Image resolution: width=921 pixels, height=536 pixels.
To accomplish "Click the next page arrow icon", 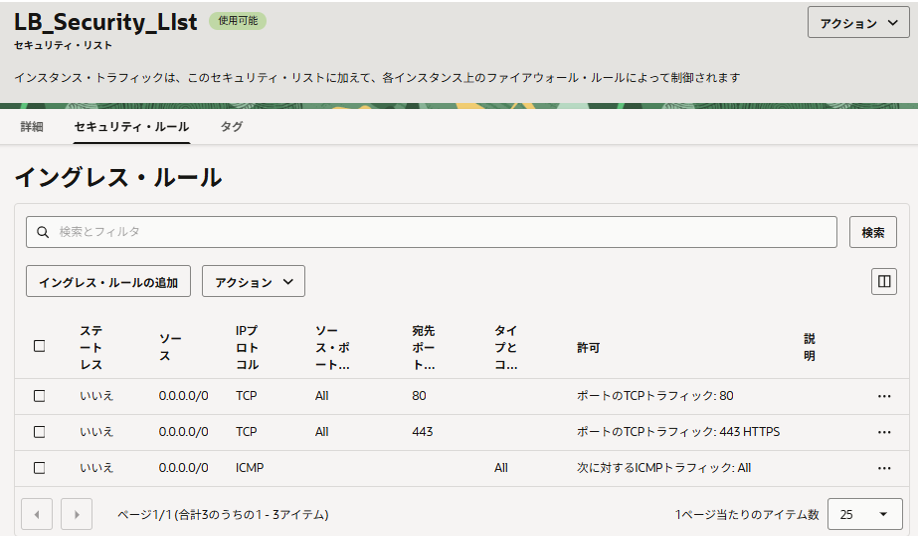I will [77, 515].
